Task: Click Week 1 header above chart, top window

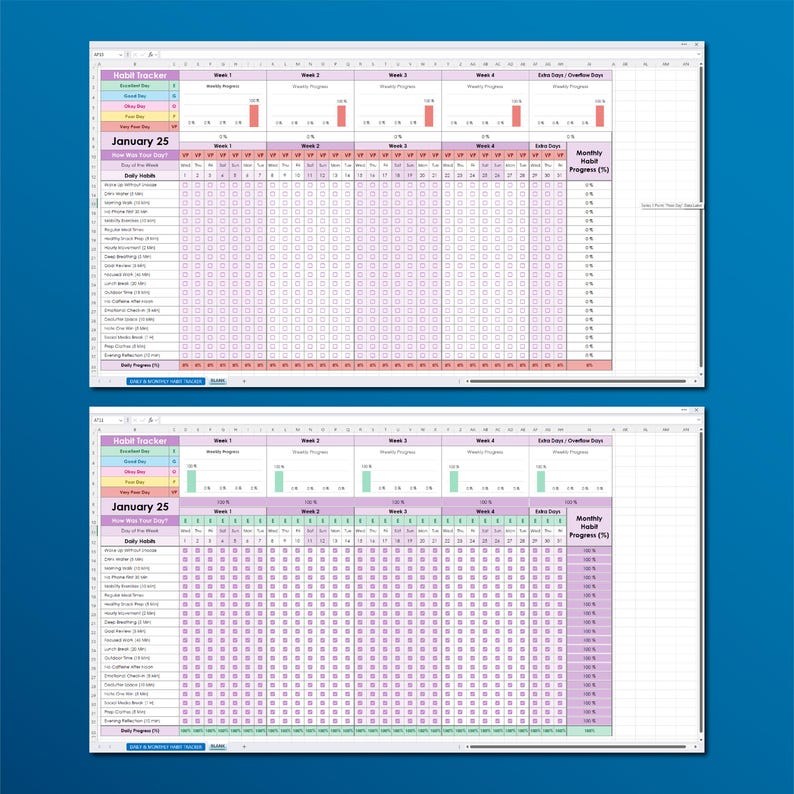Action: [x=223, y=75]
